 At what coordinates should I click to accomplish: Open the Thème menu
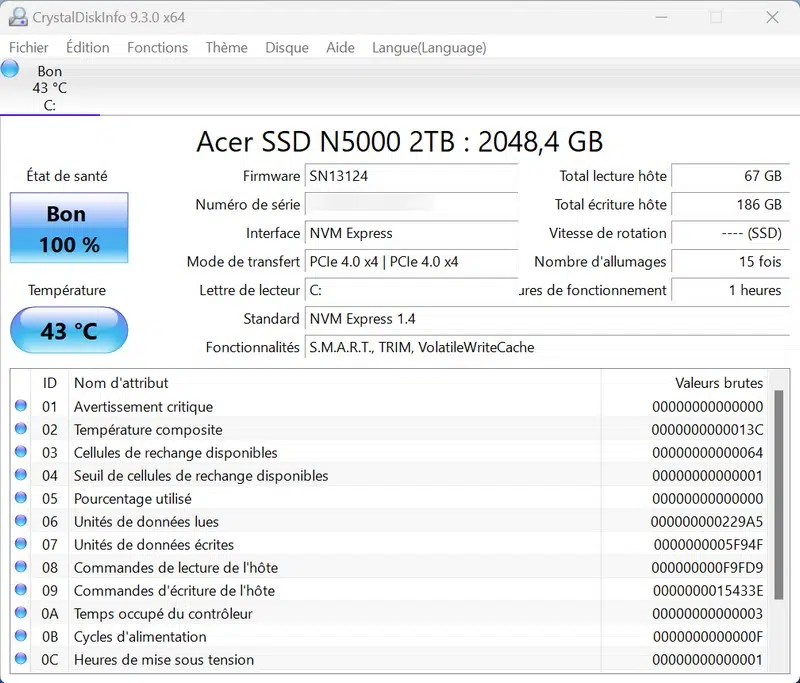coord(226,47)
